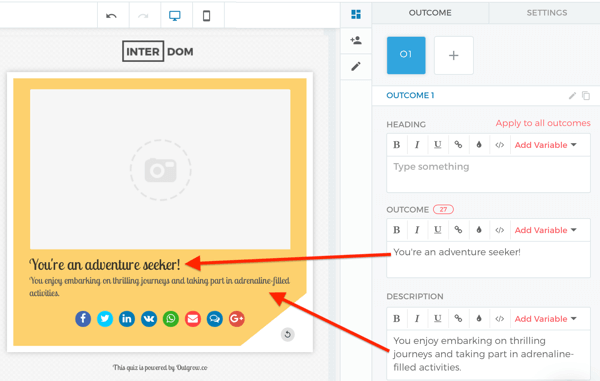Click the email share icon
The width and height of the screenshot is (600, 381).
(193, 319)
